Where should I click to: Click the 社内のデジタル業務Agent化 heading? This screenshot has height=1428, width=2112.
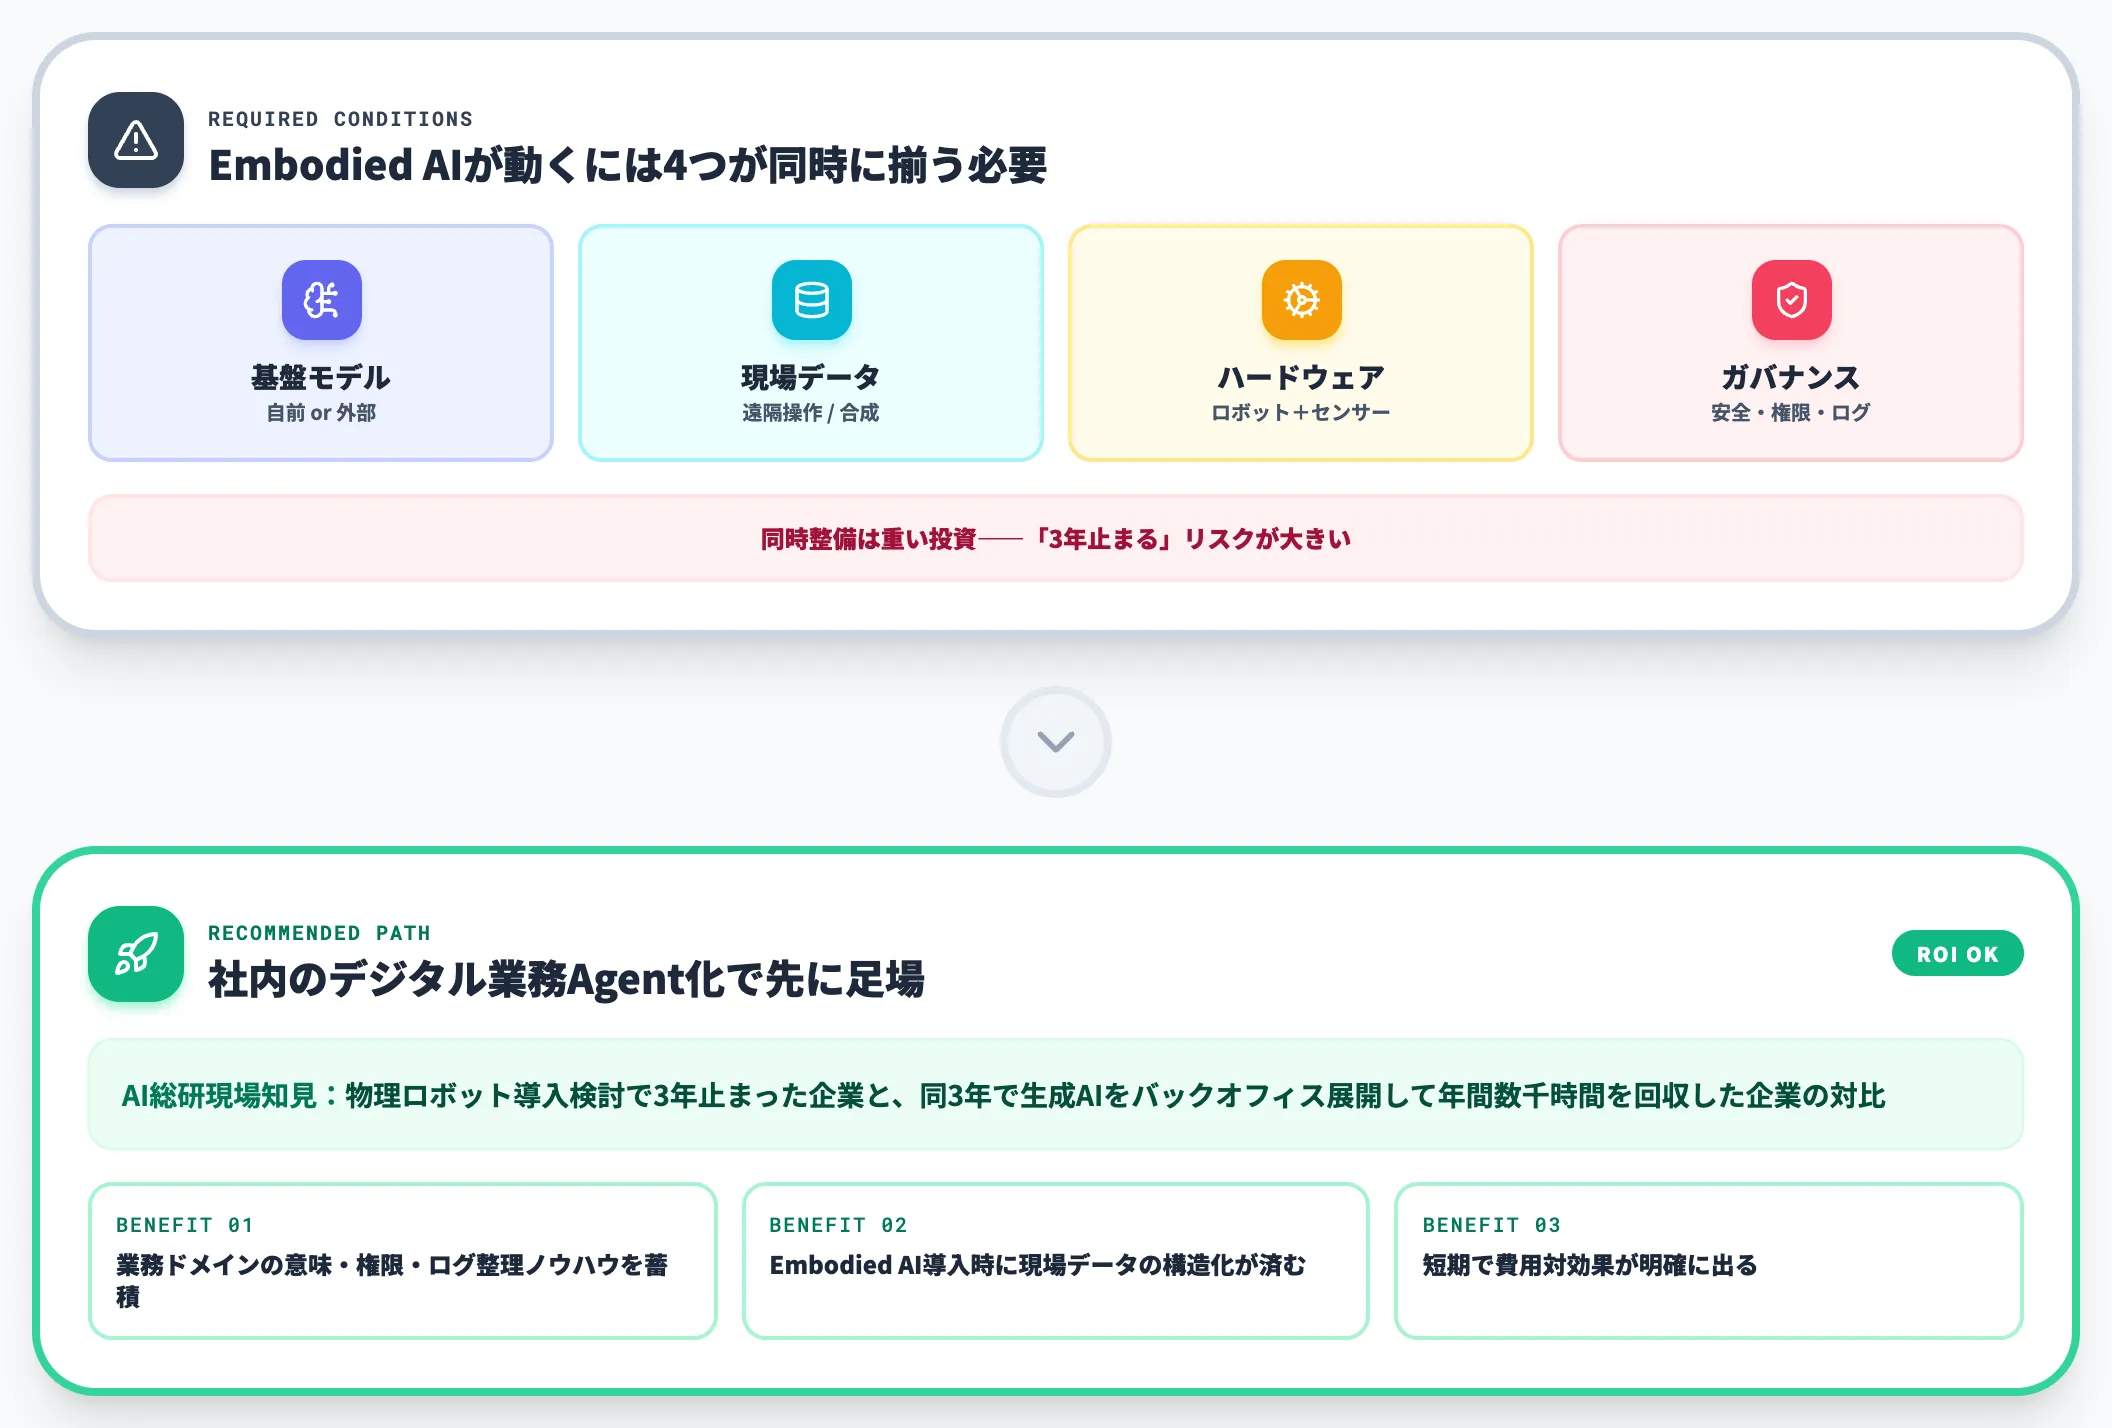(566, 979)
